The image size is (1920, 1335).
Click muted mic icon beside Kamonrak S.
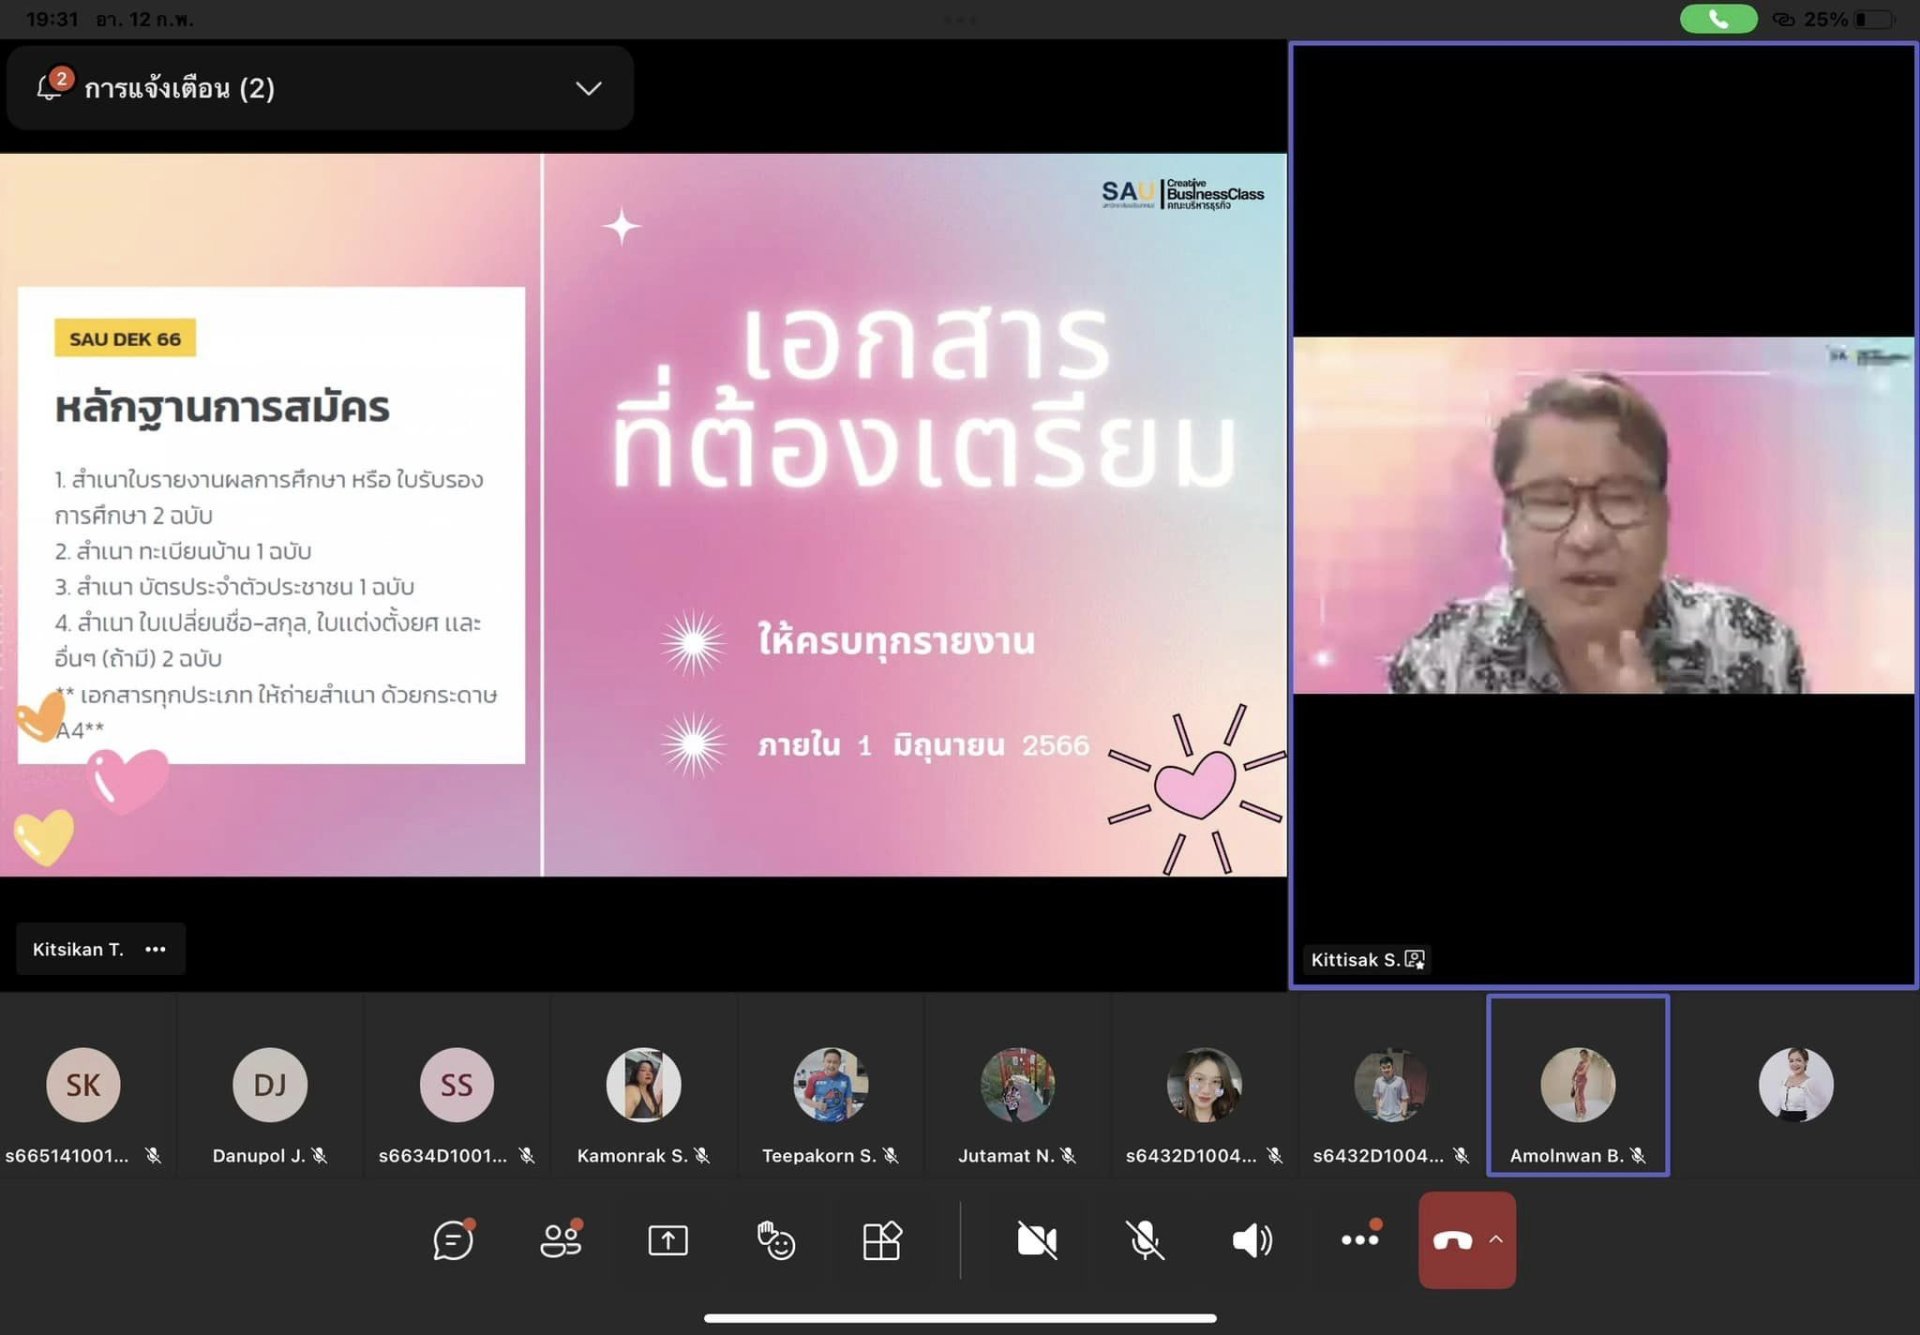click(x=702, y=1155)
